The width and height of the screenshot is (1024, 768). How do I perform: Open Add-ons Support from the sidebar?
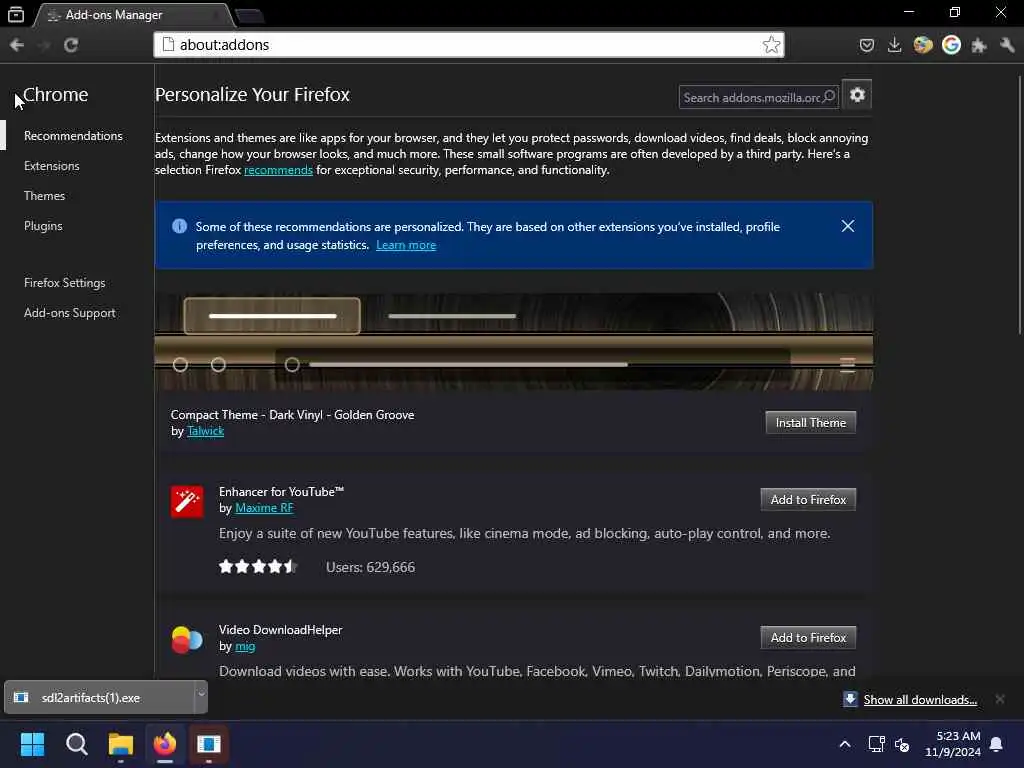[x=70, y=313]
